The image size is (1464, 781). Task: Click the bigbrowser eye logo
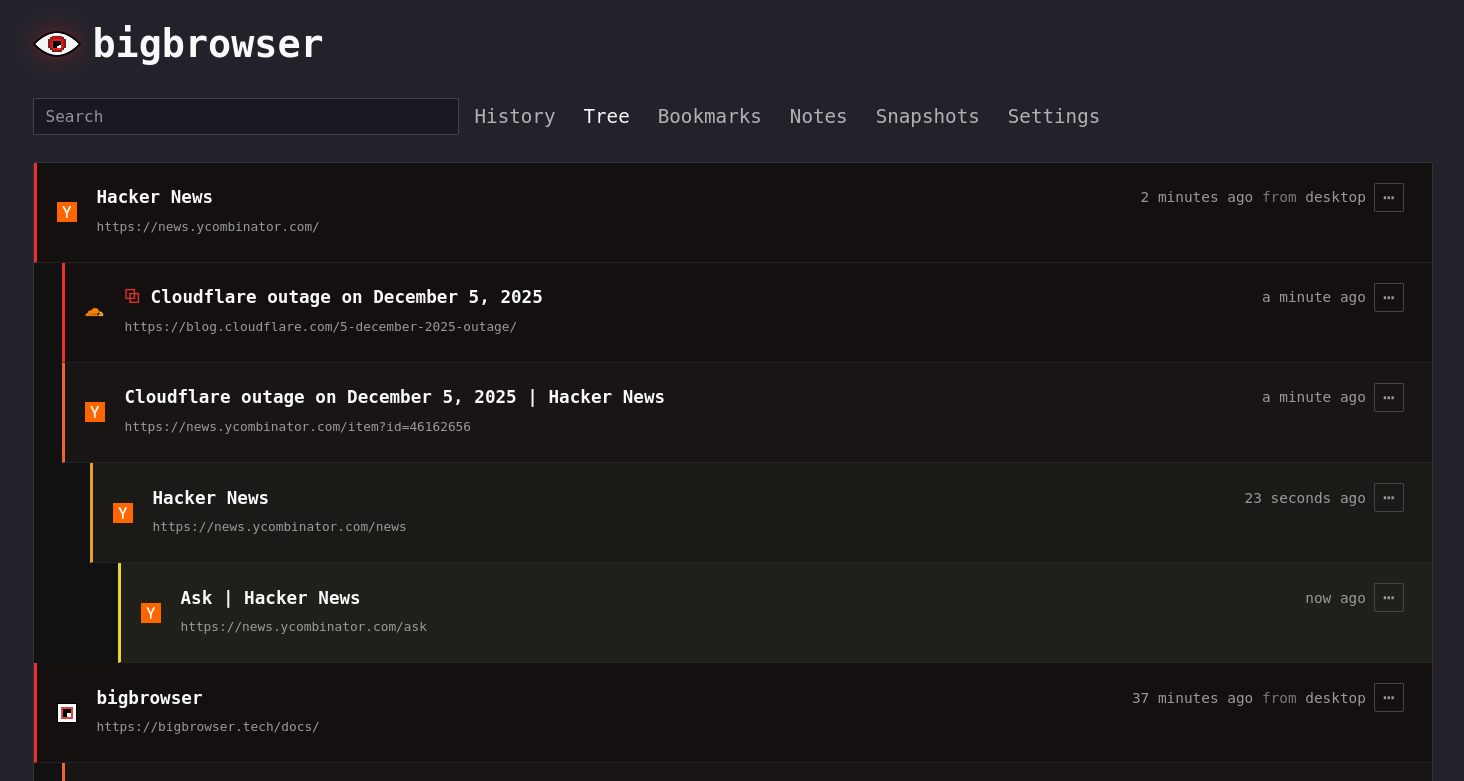coord(57,44)
